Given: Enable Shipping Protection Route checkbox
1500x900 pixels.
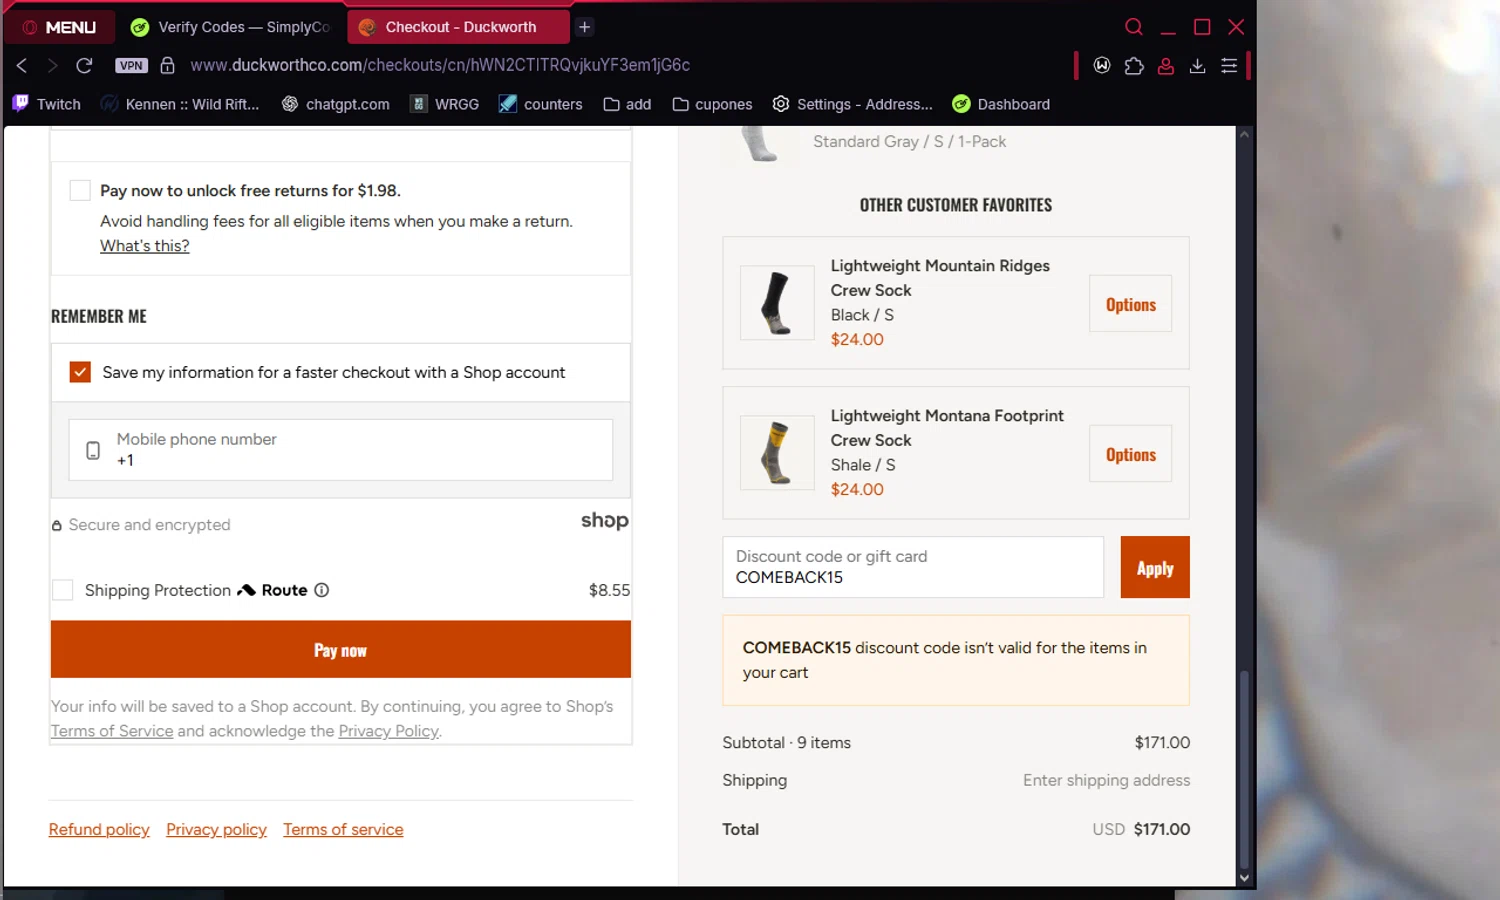Looking at the screenshot, I should 62,590.
